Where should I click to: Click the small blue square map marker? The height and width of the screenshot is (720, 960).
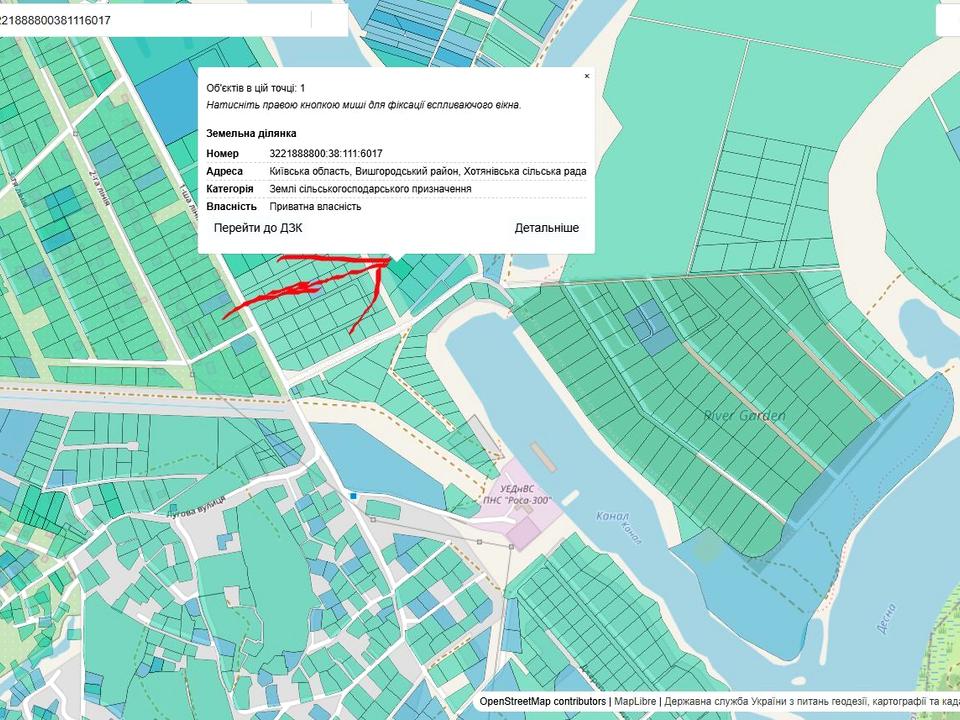coord(353,495)
